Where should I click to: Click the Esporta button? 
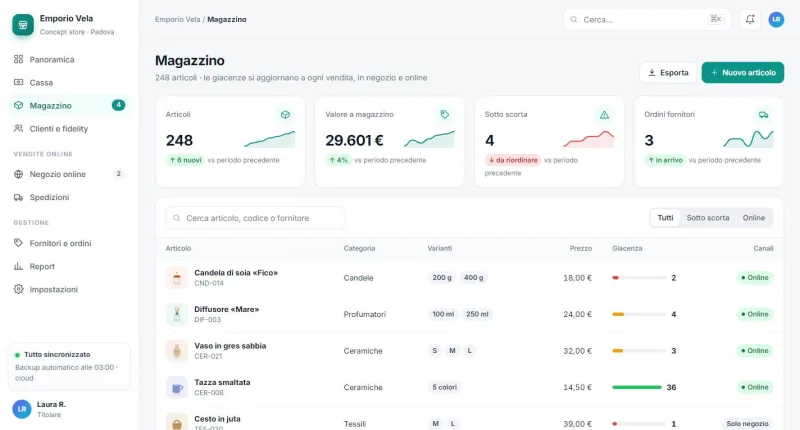[668, 72]
